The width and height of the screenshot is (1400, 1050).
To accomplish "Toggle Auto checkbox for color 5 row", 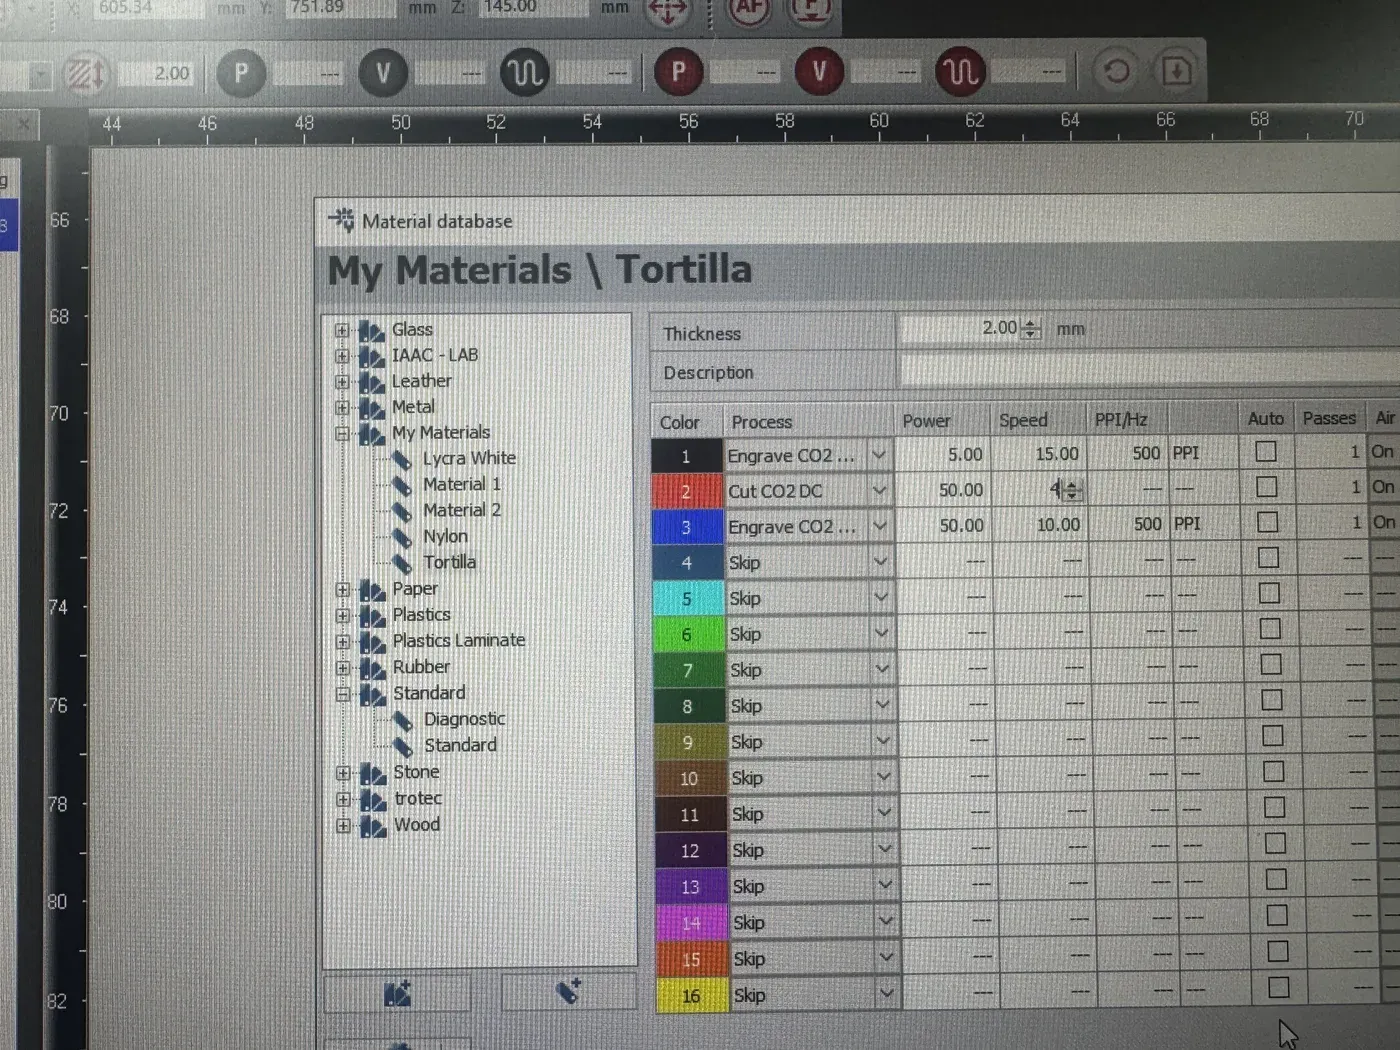I will [x=1270, y=593].
